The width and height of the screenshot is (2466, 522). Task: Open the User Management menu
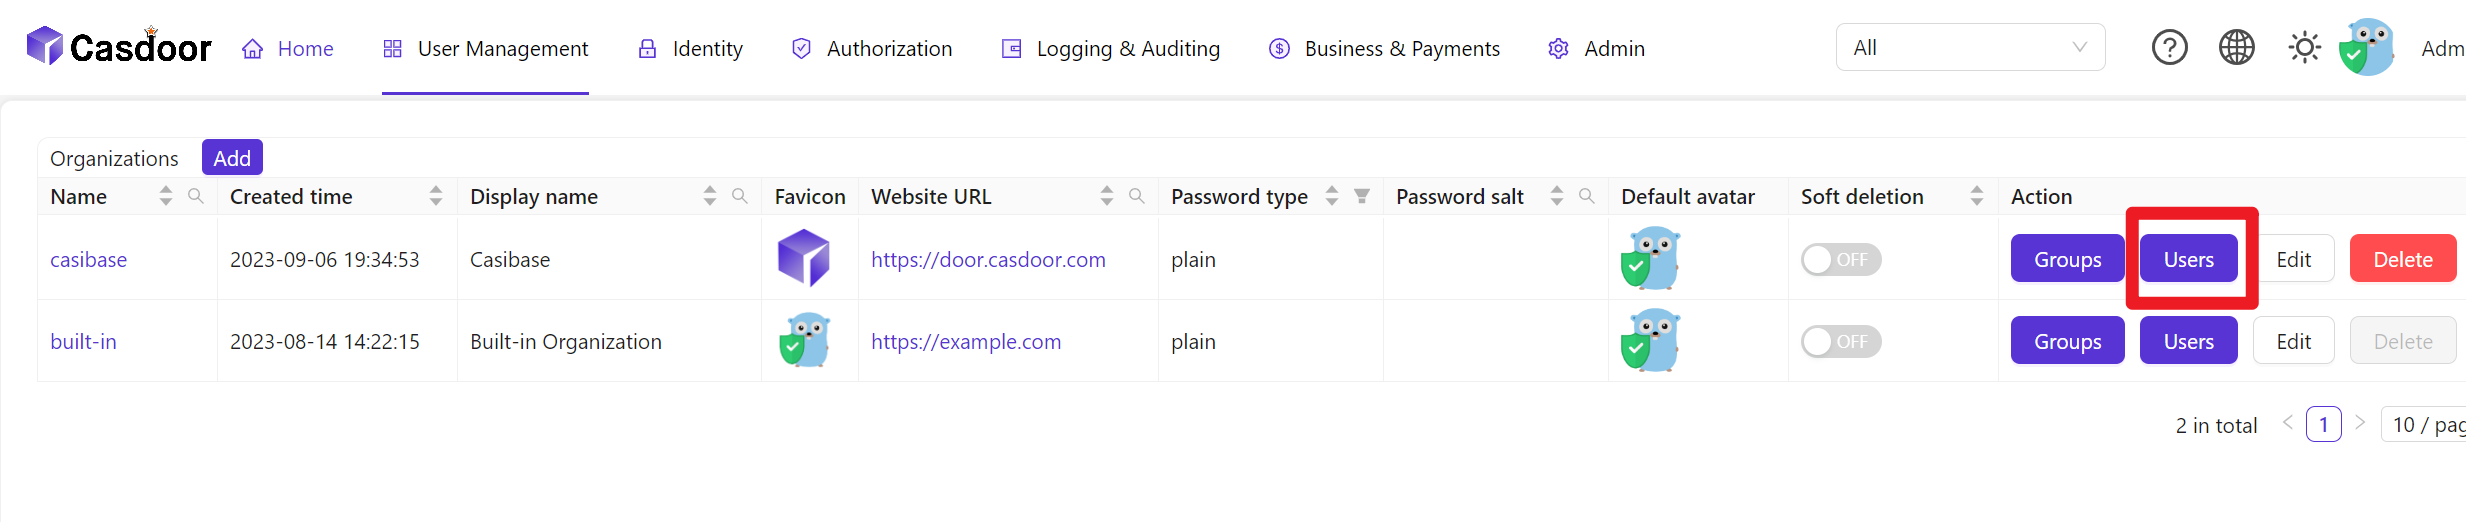pos(486,49)
